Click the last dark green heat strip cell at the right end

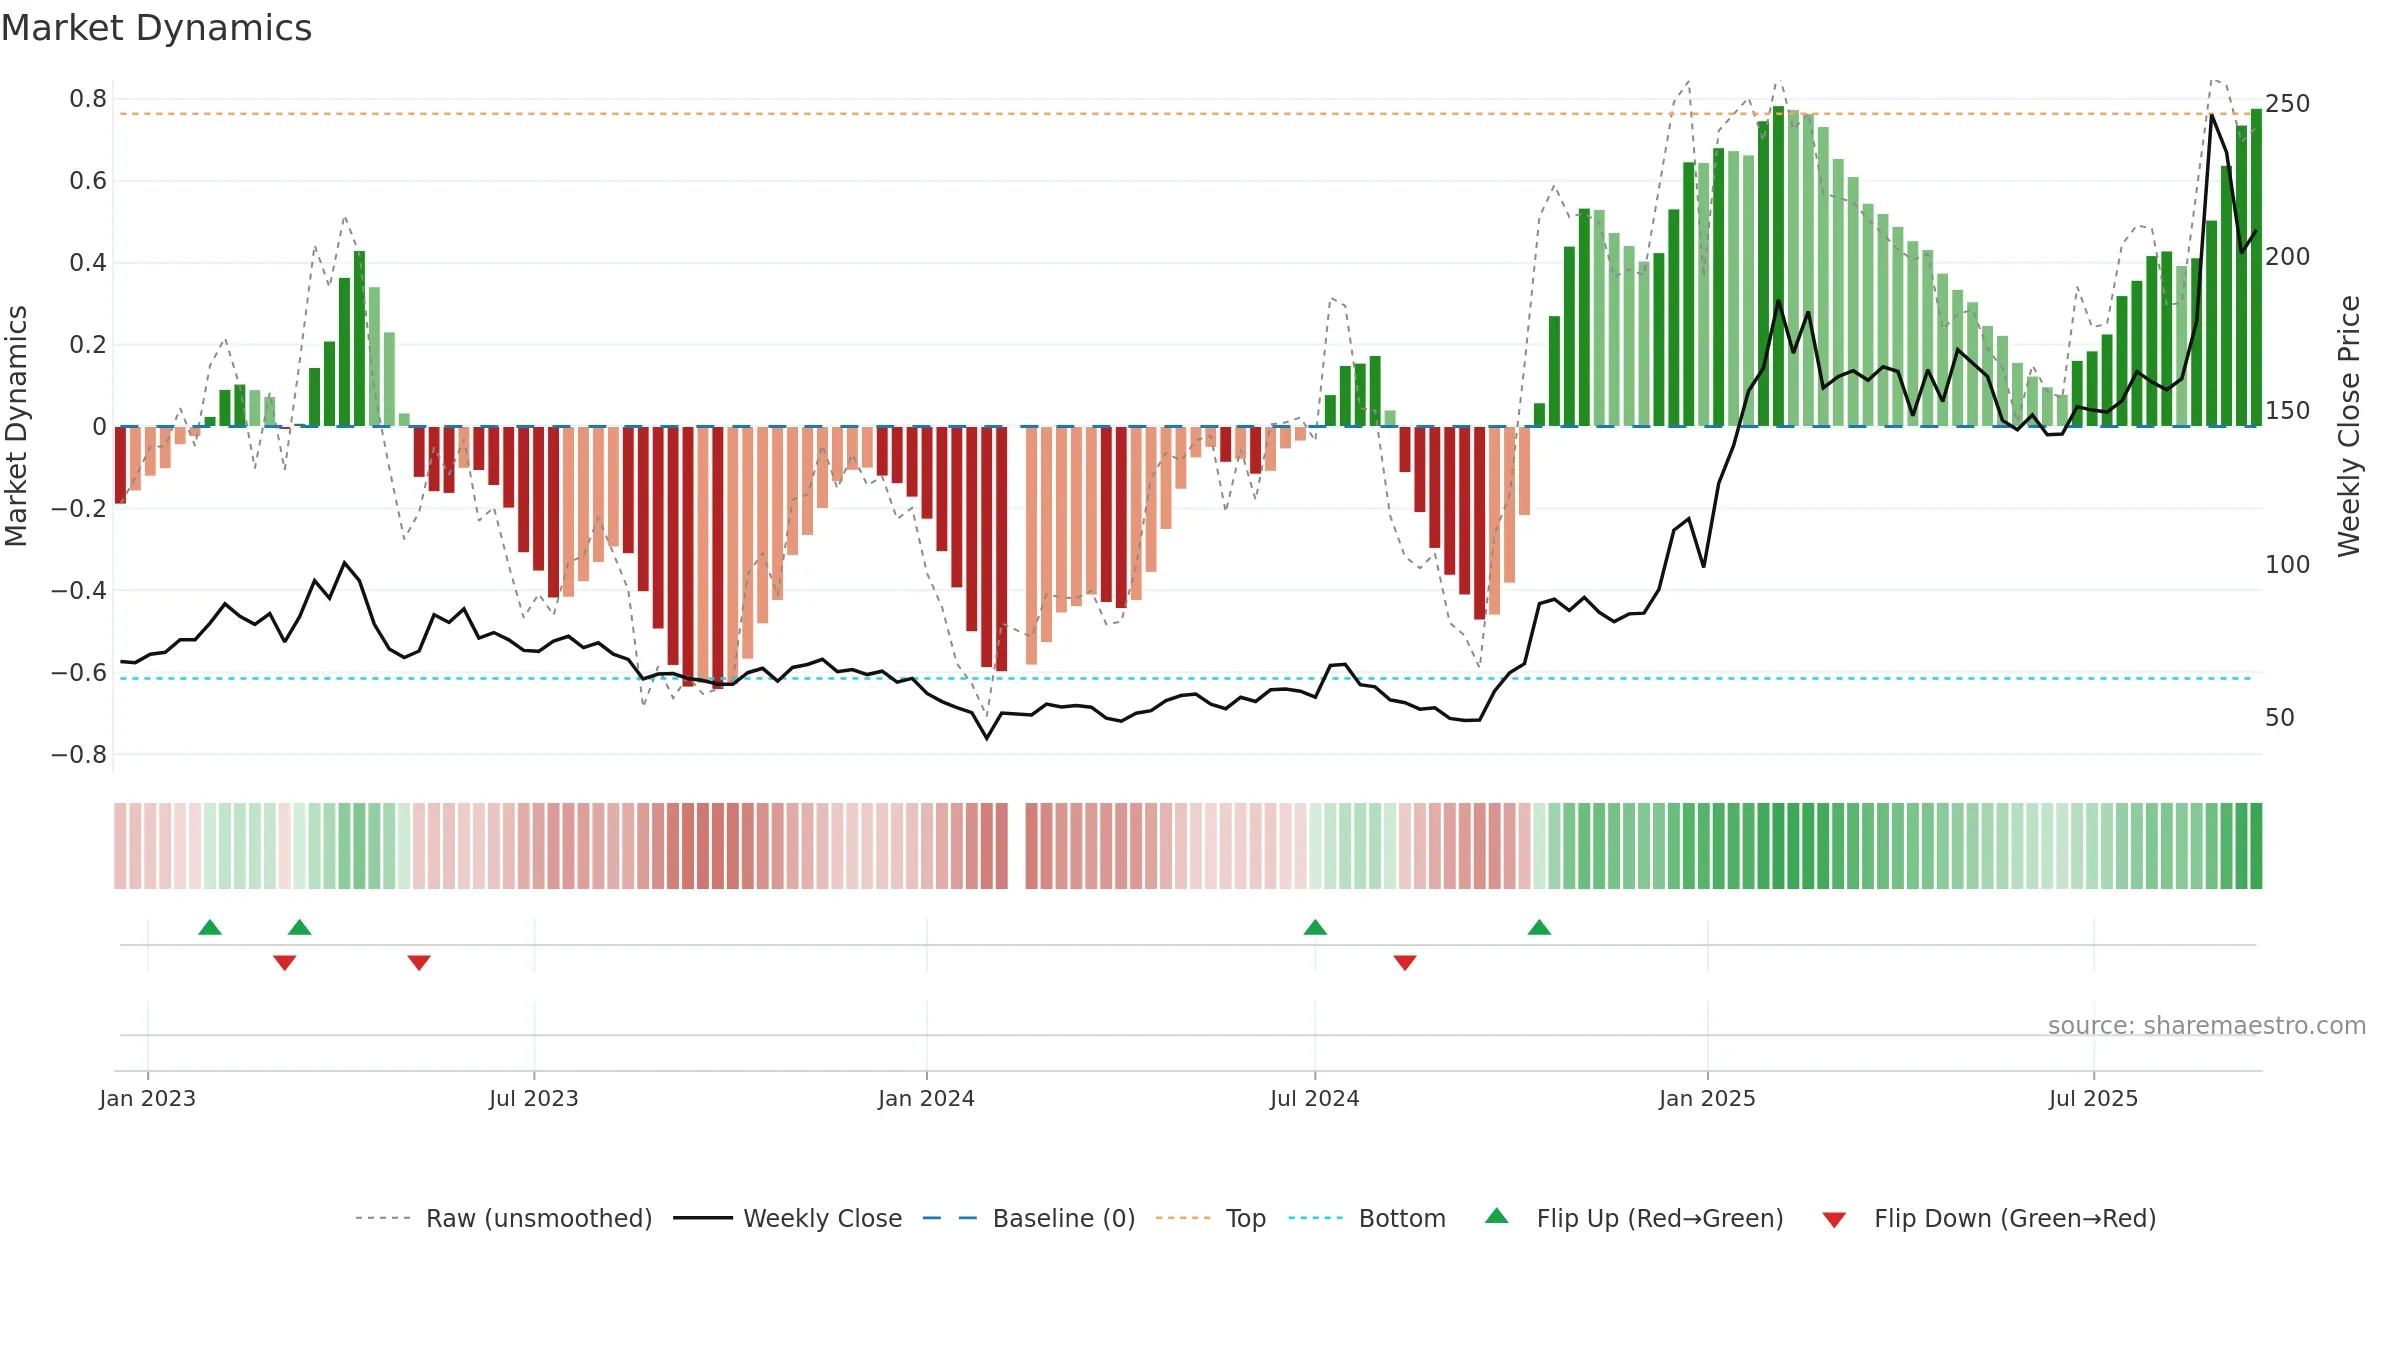pos(2256,845)
